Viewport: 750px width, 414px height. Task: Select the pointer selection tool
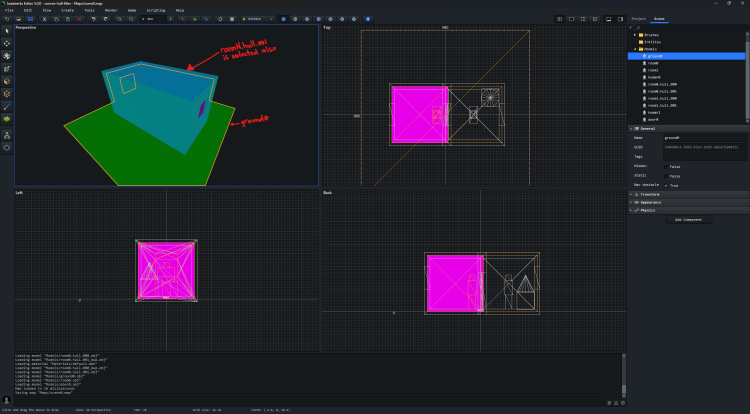(x=8, y=31)
